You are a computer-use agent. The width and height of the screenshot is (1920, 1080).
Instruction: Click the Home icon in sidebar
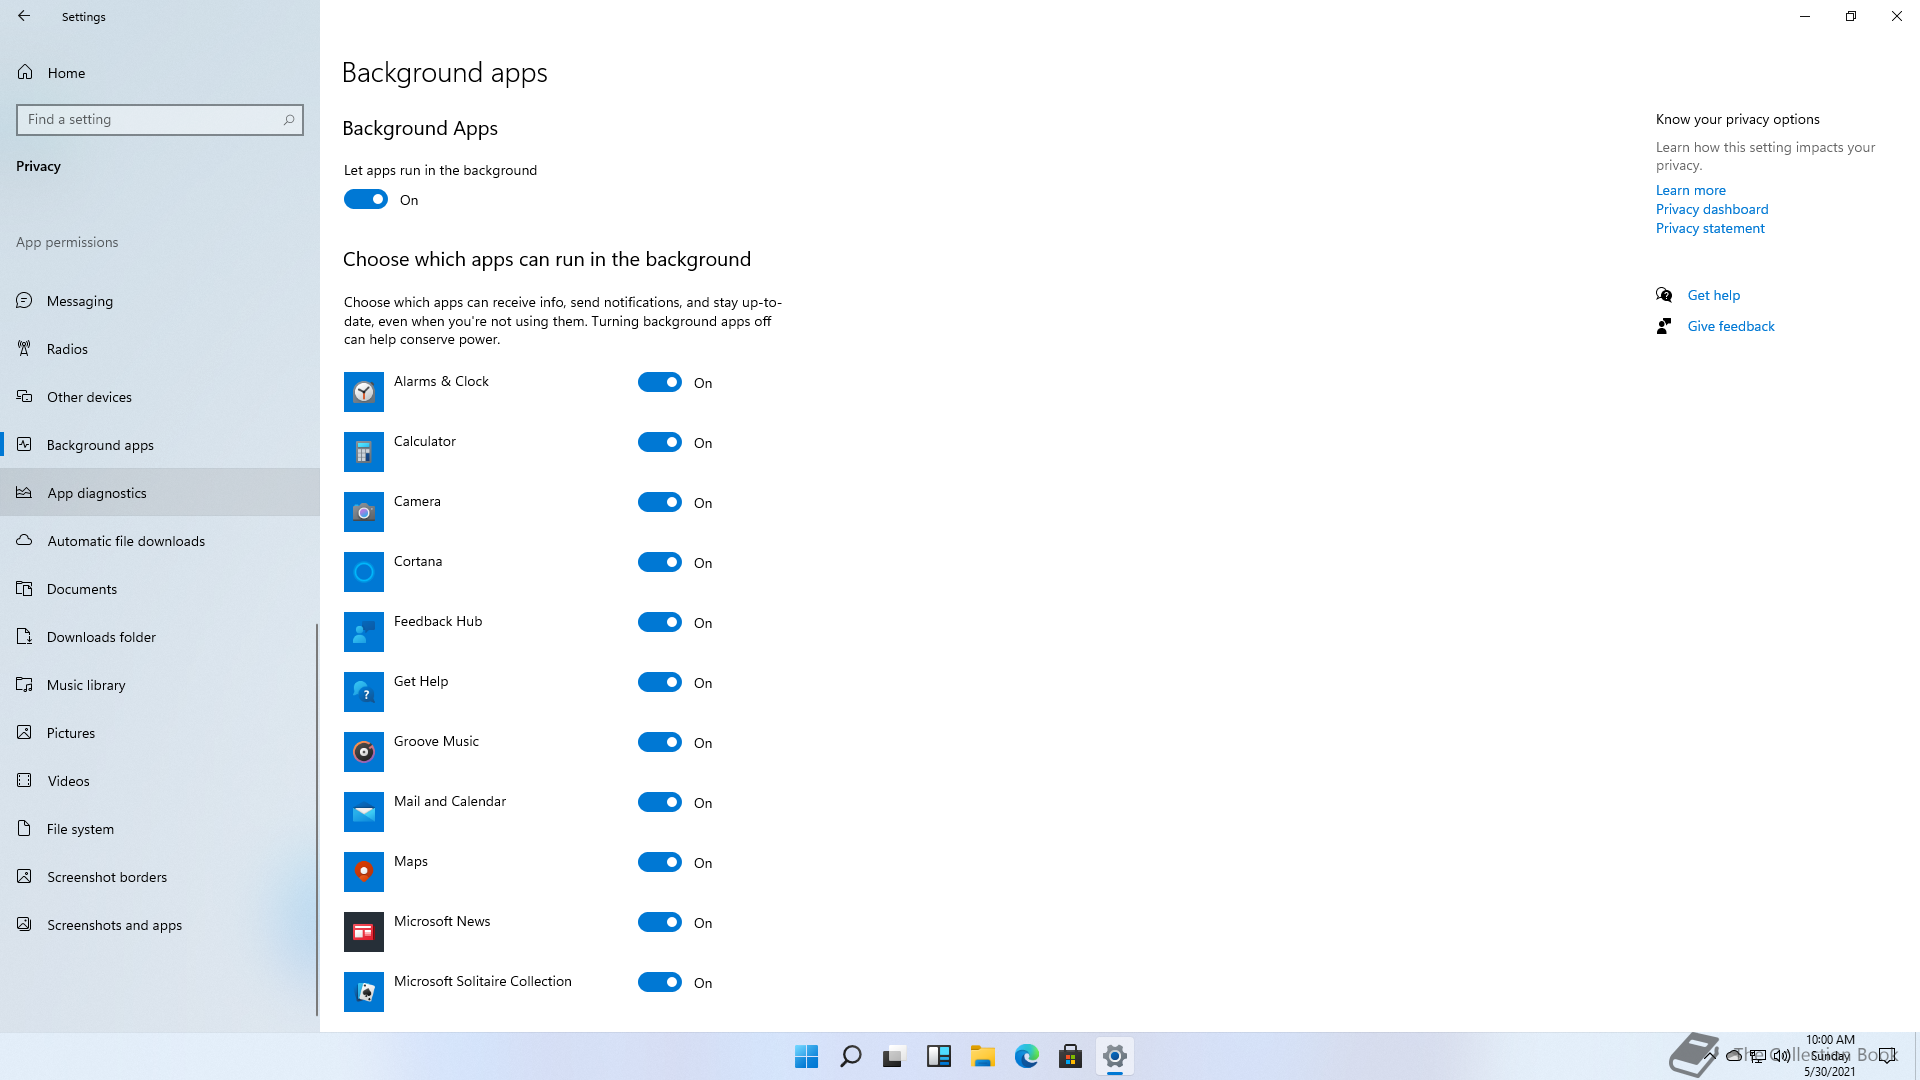pos(25,72)
